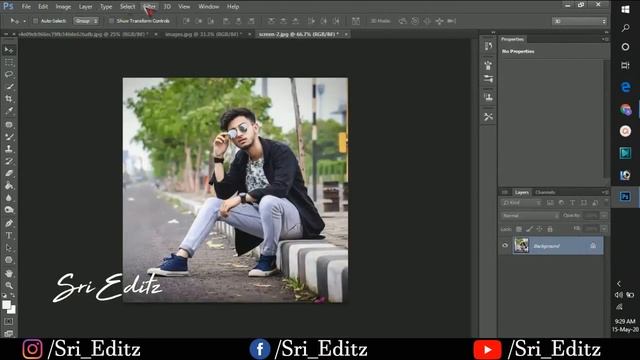Switch to the images.jpg document tab
This screenshot has height=360, width=640.
203,34
